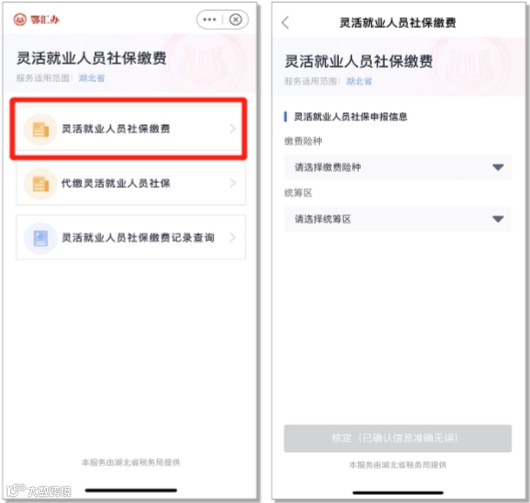Click 湖北省 link on right screen

tap(359, 81)
